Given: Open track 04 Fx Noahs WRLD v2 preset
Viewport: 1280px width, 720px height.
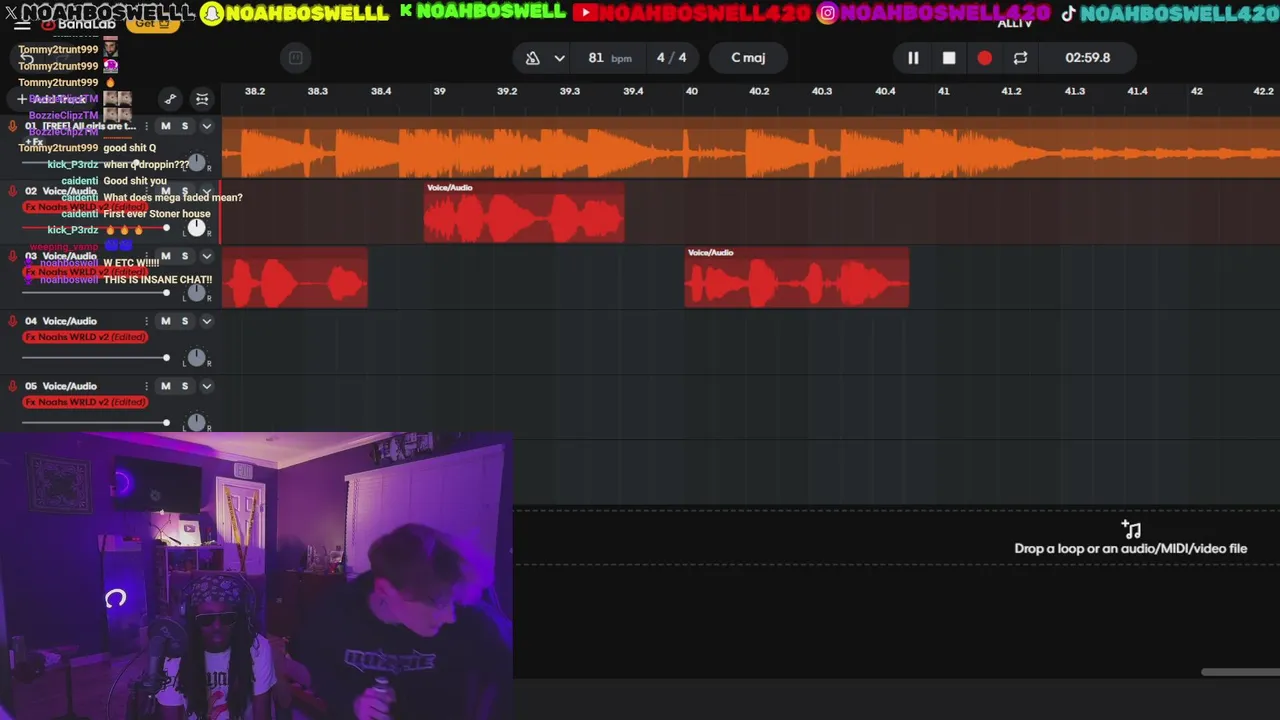Looking at the screenshot, I should [x=85, y=337].
